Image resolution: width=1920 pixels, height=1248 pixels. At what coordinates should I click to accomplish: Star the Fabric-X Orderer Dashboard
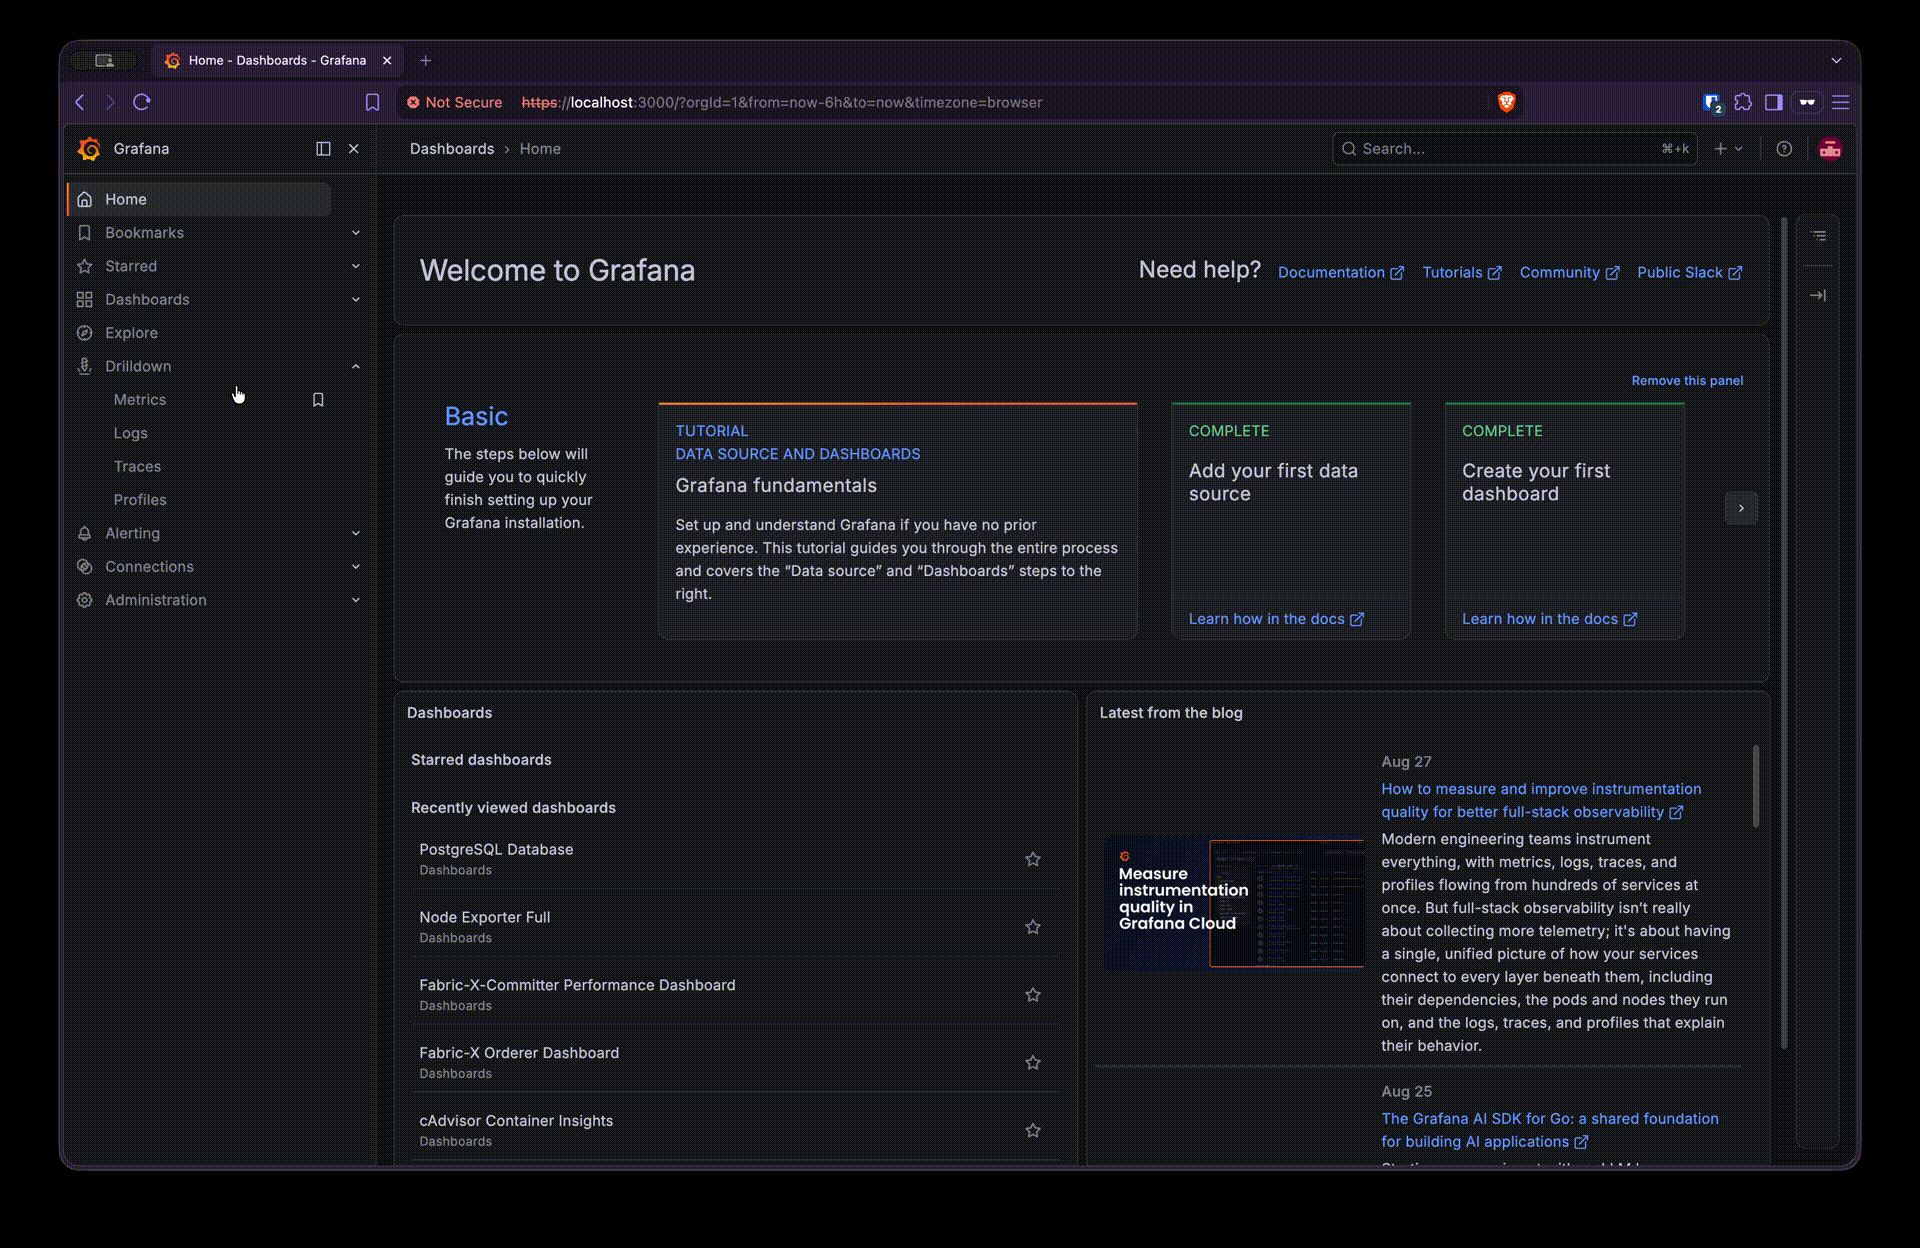tap(1033, 1063)
